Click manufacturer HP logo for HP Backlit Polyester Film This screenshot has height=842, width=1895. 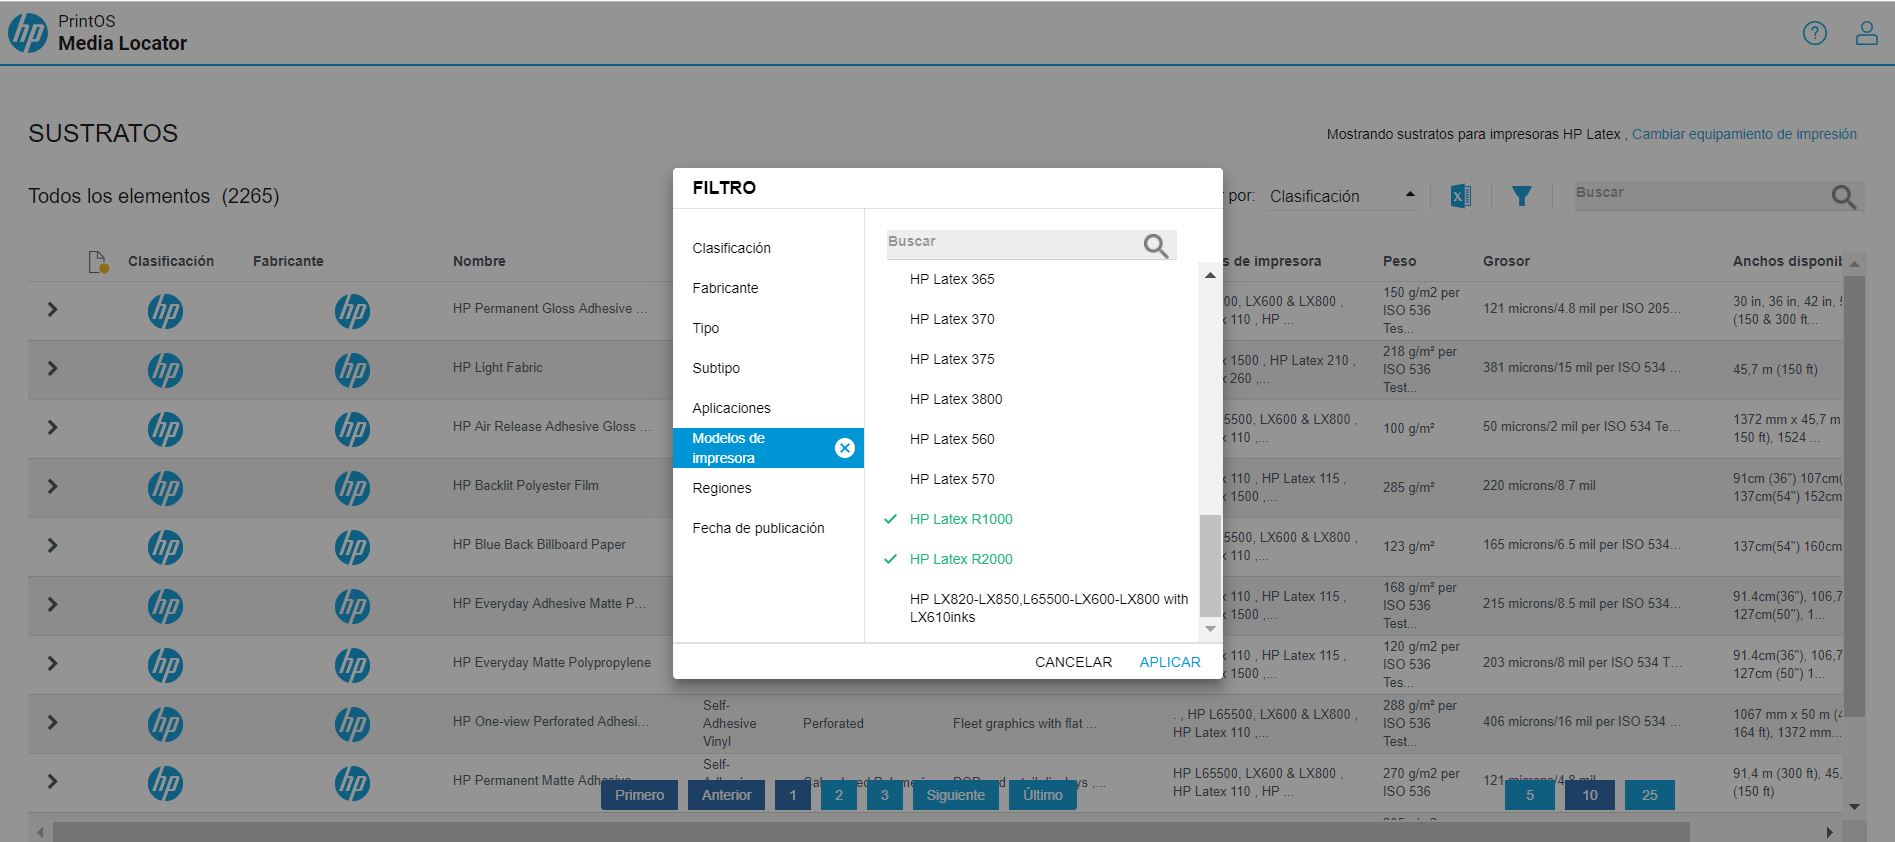[352, 488]
